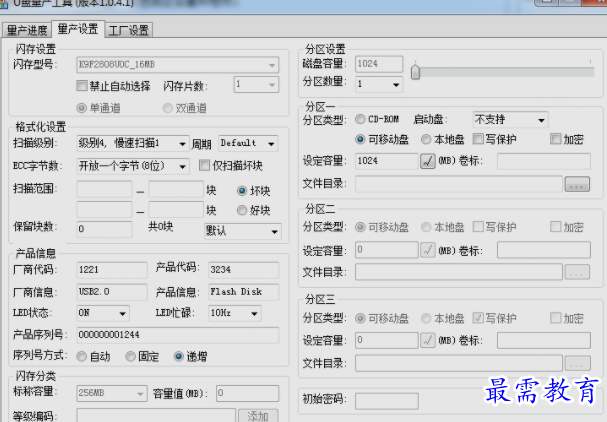Click the 等级编码 input field
The height and width of the screenshot is (422, 607).
(x=156, y=415)
